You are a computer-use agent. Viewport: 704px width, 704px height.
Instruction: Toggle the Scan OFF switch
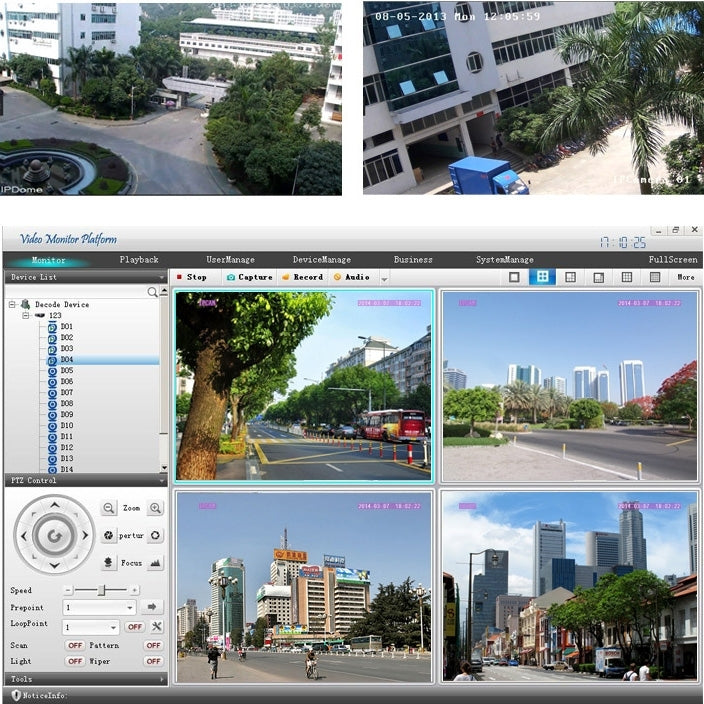click(75, 645)
